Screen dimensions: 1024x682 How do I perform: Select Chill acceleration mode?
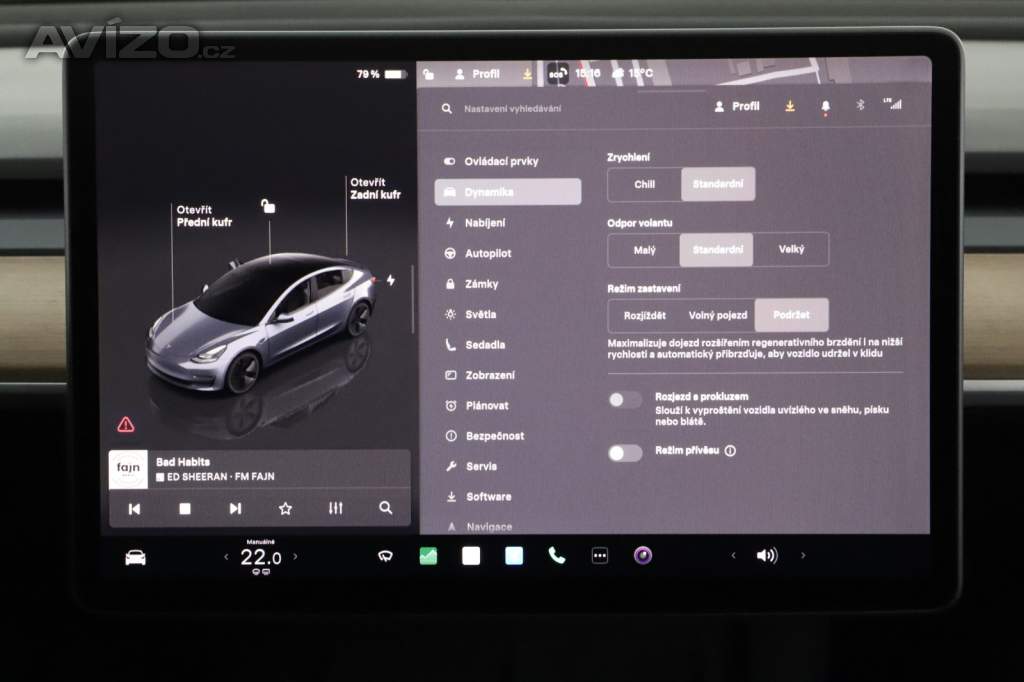pyautogui.click(x=644, y=184)
